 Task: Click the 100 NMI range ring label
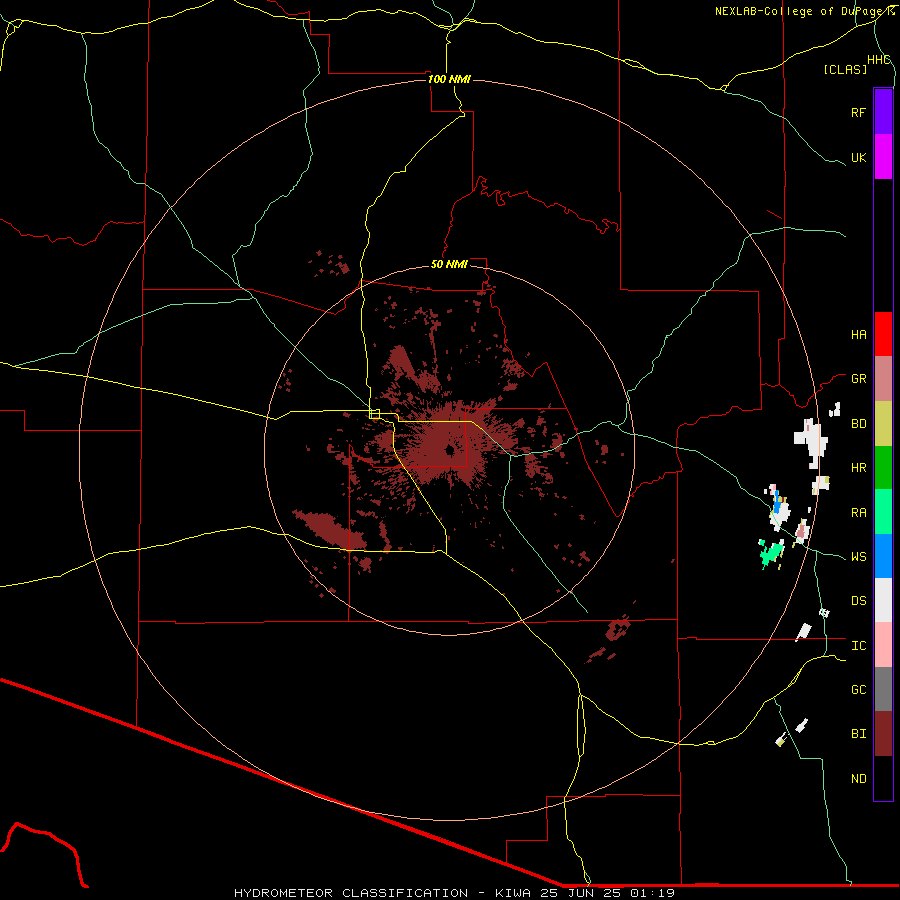pos(449,79)
